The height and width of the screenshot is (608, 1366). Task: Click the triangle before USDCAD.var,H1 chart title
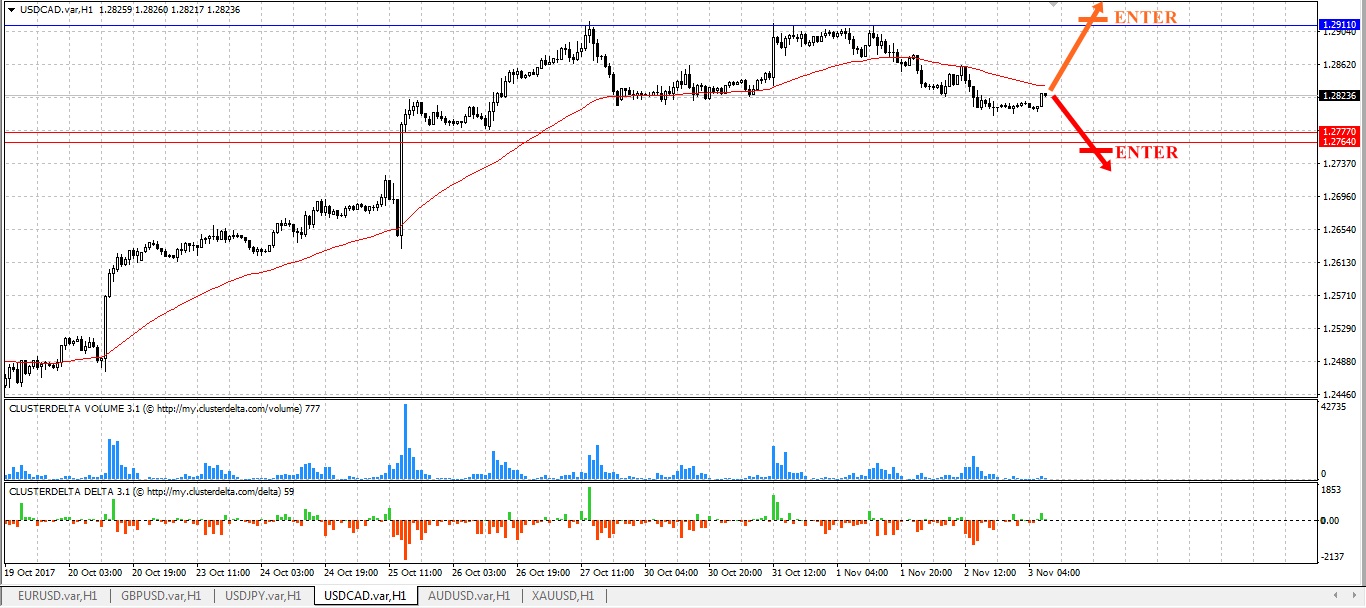pyautogui.click(x=10, y=9)
